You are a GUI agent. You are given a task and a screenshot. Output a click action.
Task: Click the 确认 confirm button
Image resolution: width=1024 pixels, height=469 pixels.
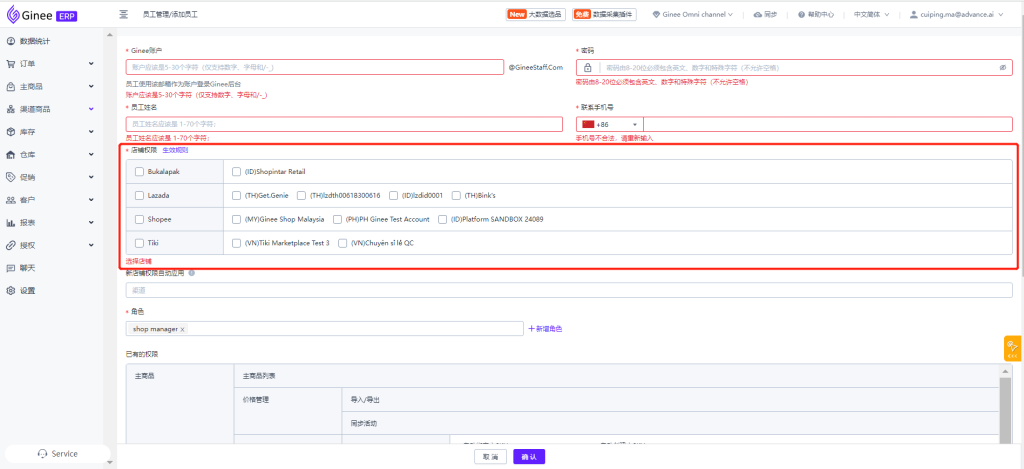coord(529,456)
